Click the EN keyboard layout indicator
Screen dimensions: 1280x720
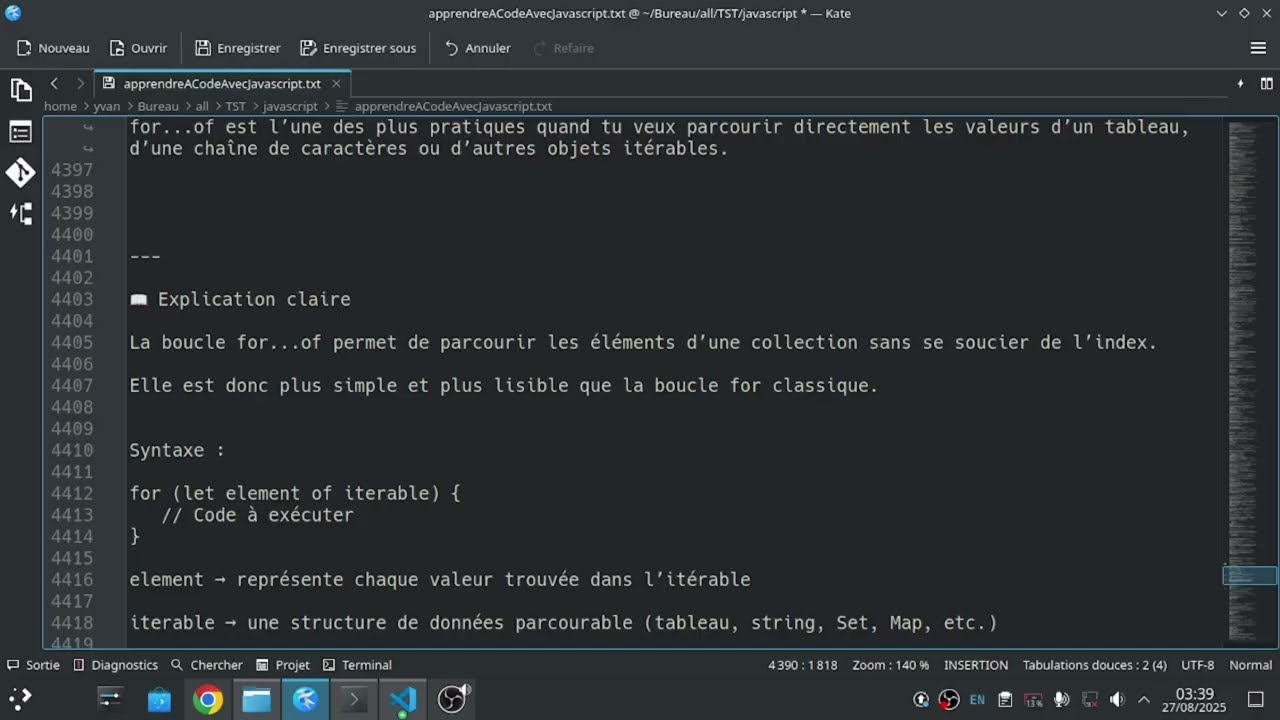(x=977, y=699)
